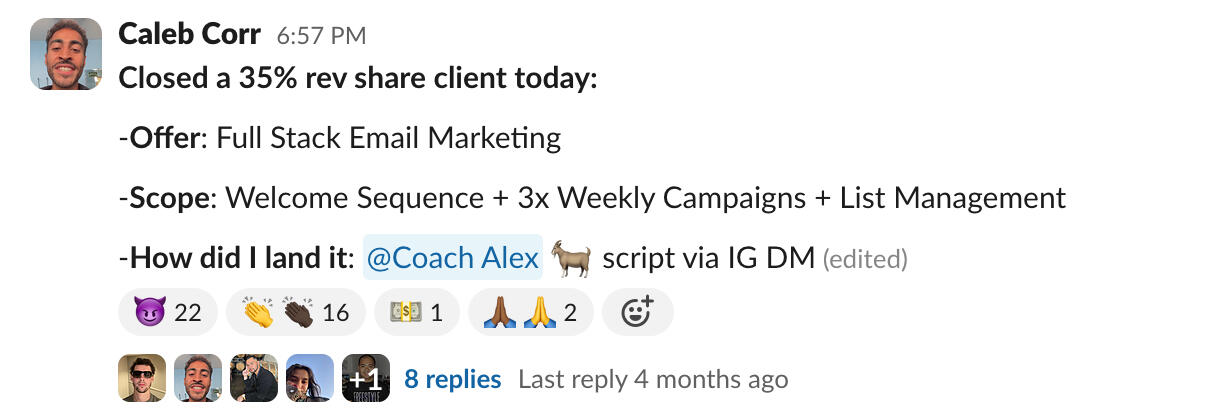Click the fourth thread replier avatar
Image resolution: width=1218 pixels, height=416 pixels.
pyautogui.click(x=310, y=379)
